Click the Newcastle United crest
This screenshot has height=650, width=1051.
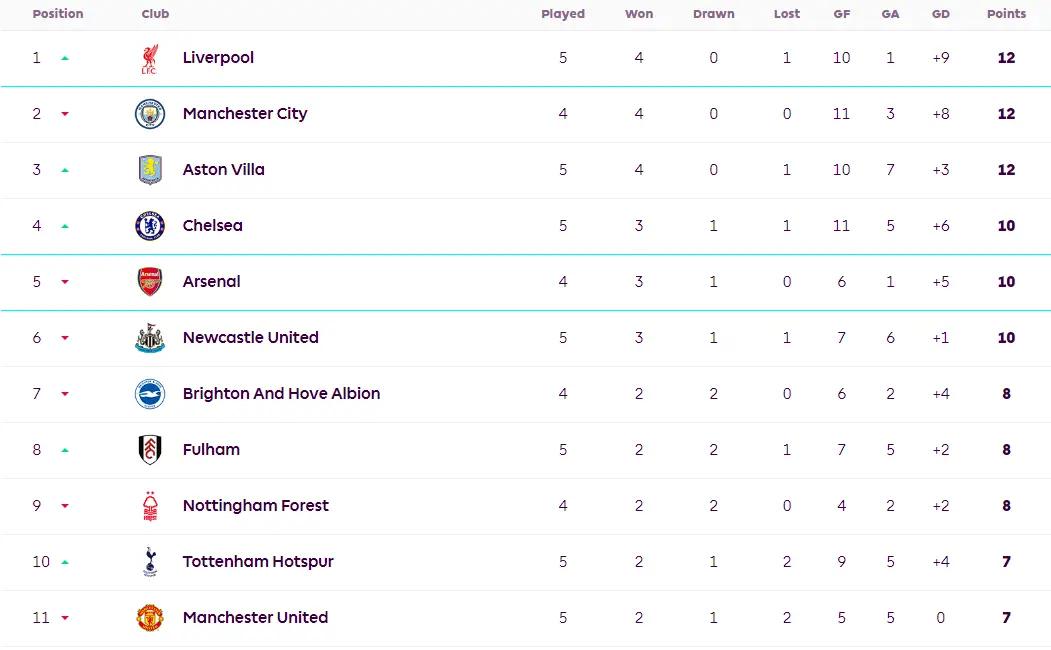pyautogui.click(x=149, y=338)
